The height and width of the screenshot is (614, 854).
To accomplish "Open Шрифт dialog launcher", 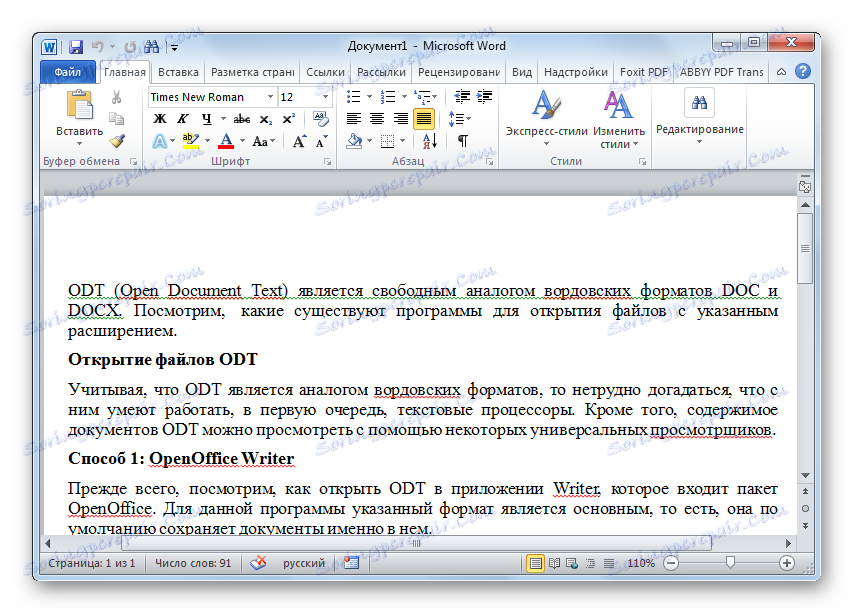I will [327, 162].
